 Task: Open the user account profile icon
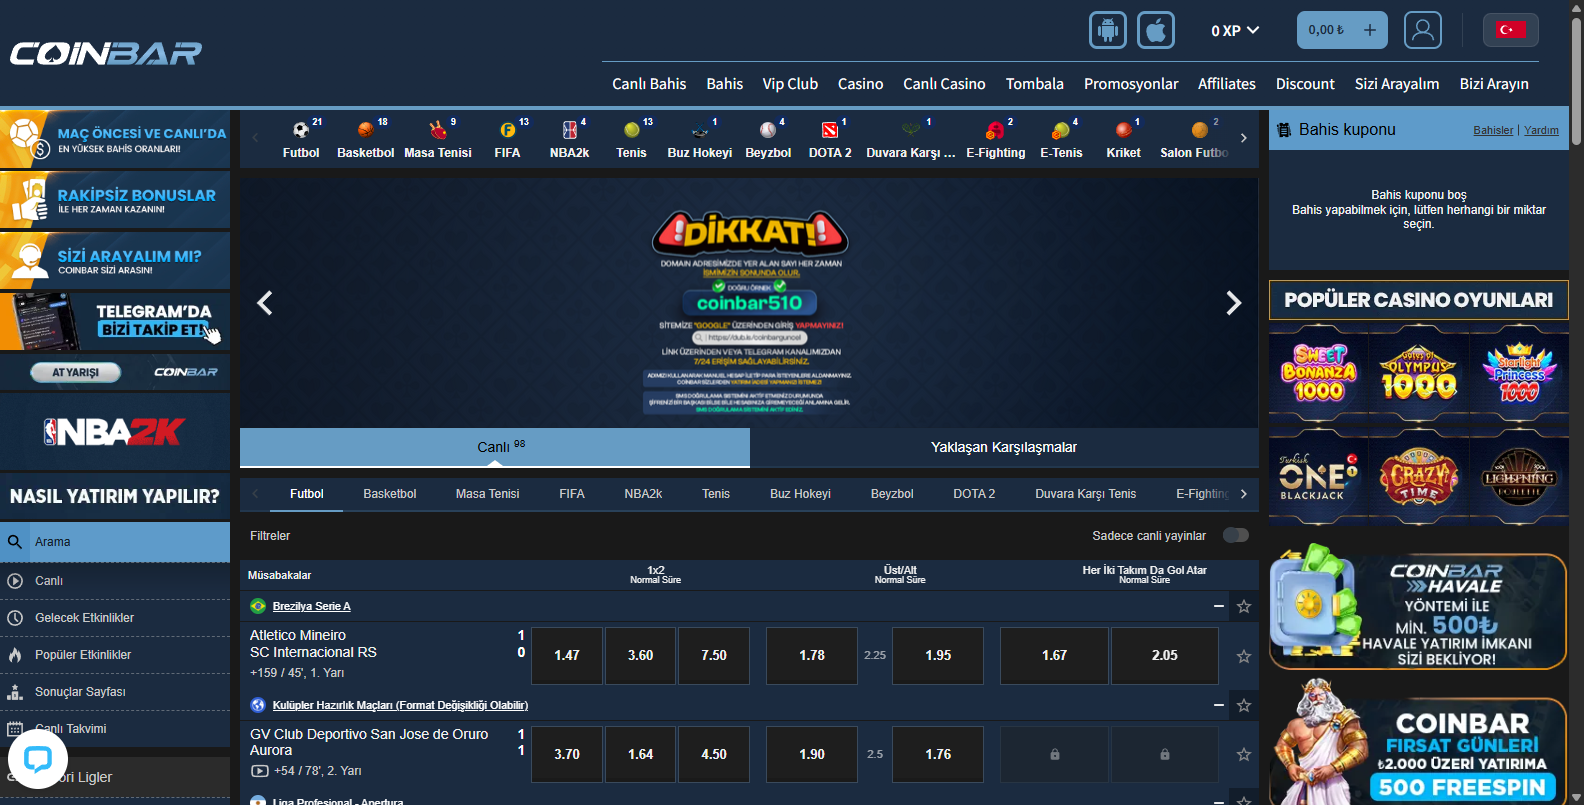1422,30
